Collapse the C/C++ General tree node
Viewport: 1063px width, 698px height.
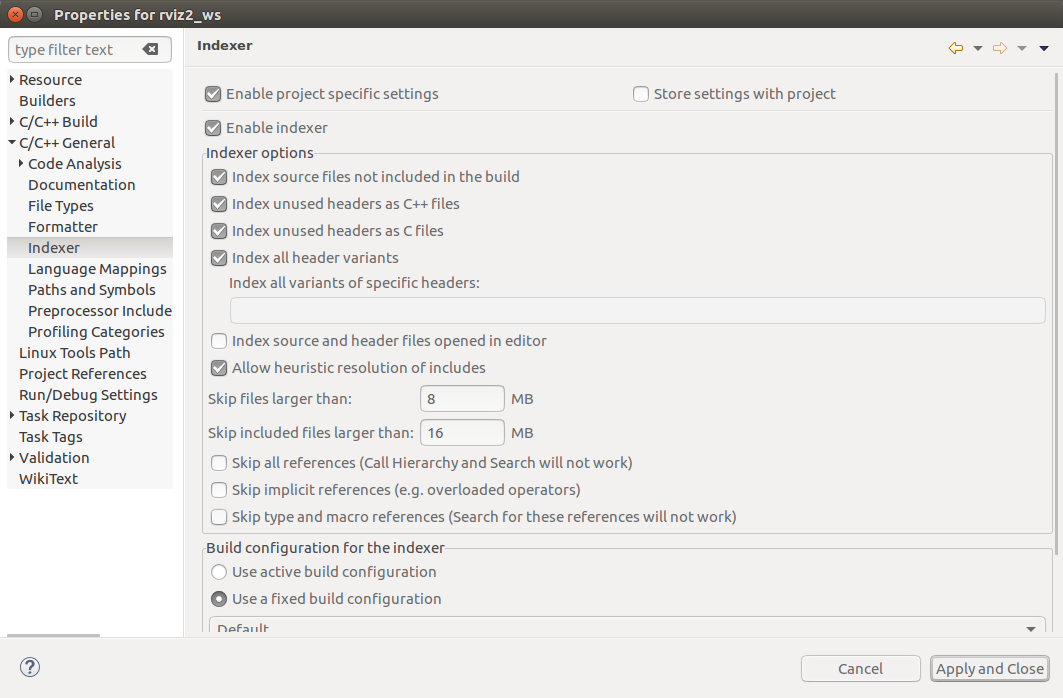[12, 143]
